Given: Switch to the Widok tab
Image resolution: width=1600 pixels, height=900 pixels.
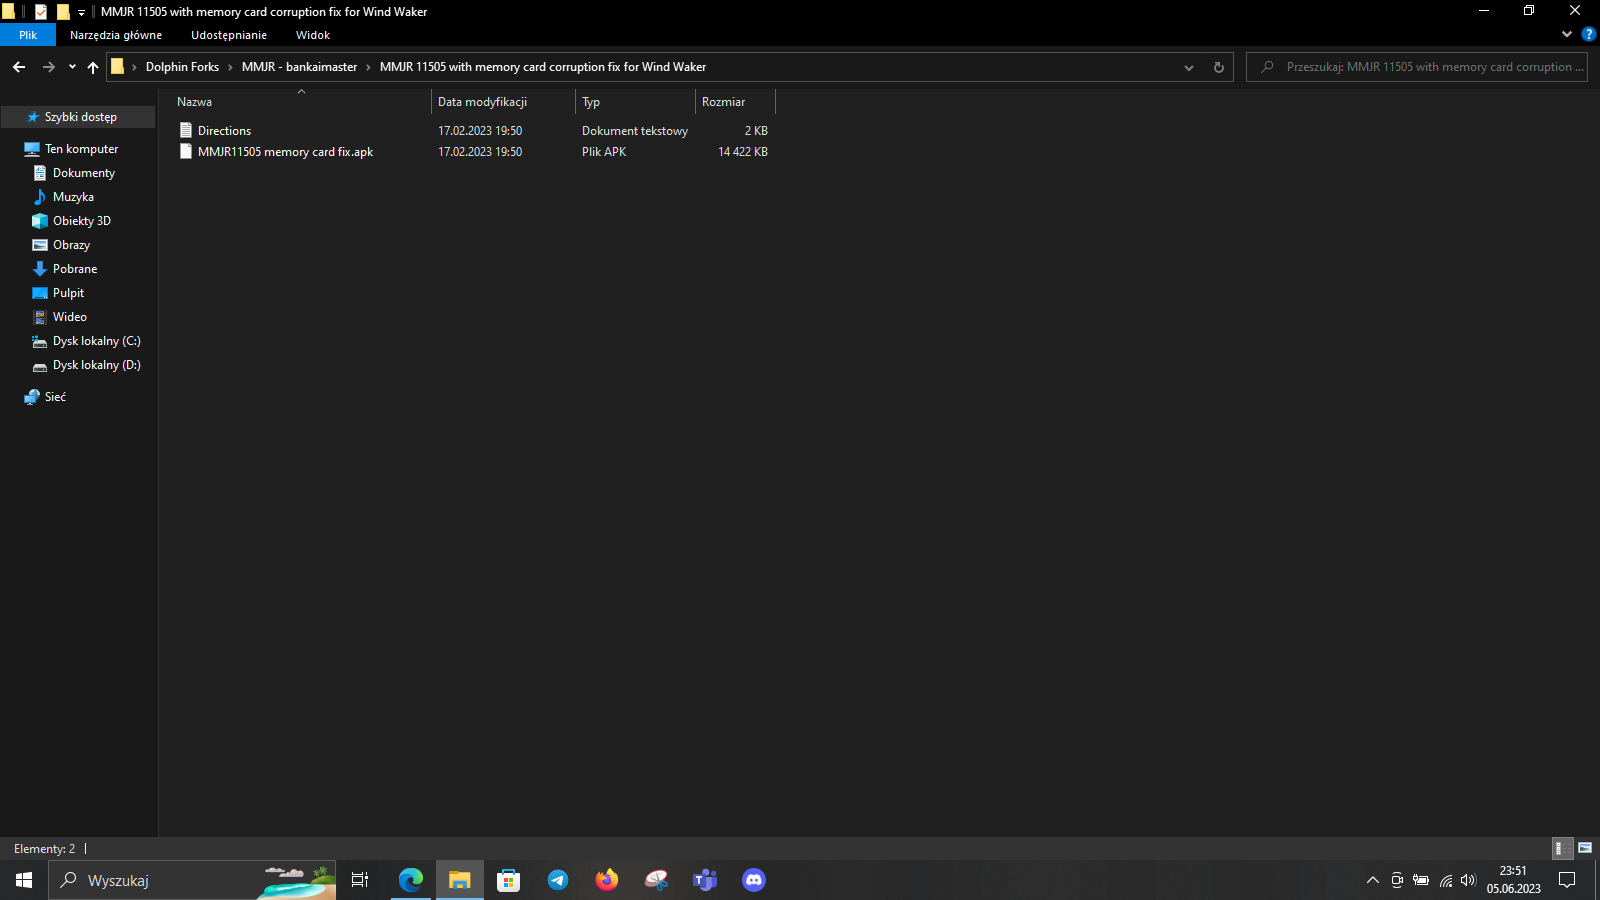Looking at the screenshot, I should click(x=313, y=35).
